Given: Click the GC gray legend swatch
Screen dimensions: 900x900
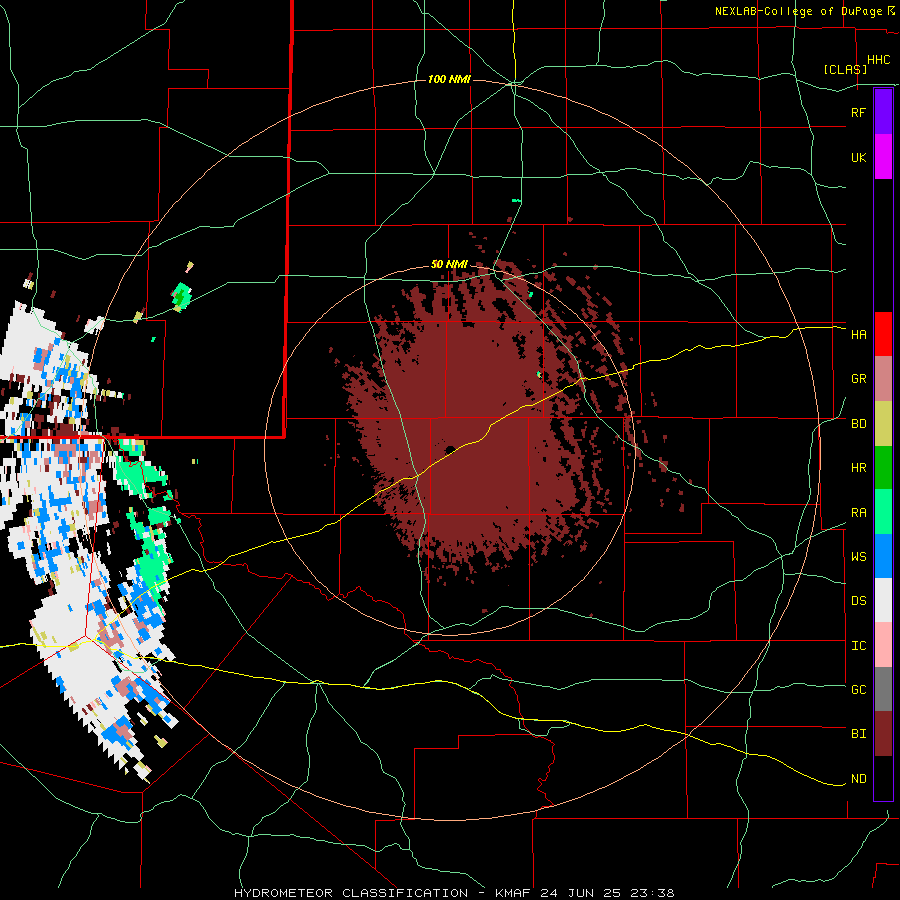Looking at the screenshot, I should coord(883,689).
